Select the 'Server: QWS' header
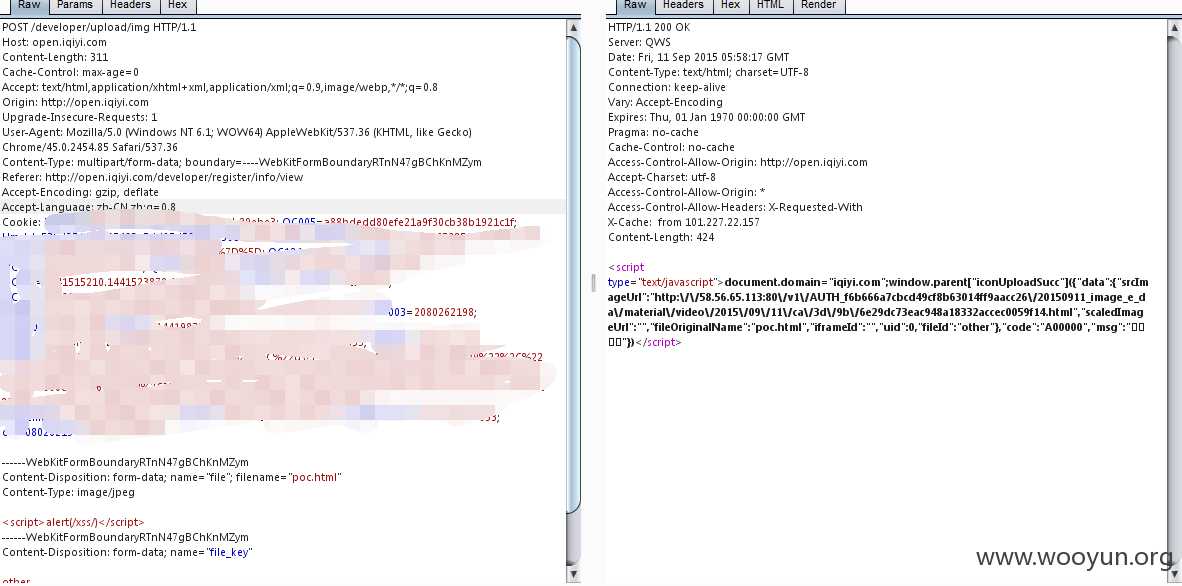This screenshot has width=1182, height=586. click(x=639, y=42)
